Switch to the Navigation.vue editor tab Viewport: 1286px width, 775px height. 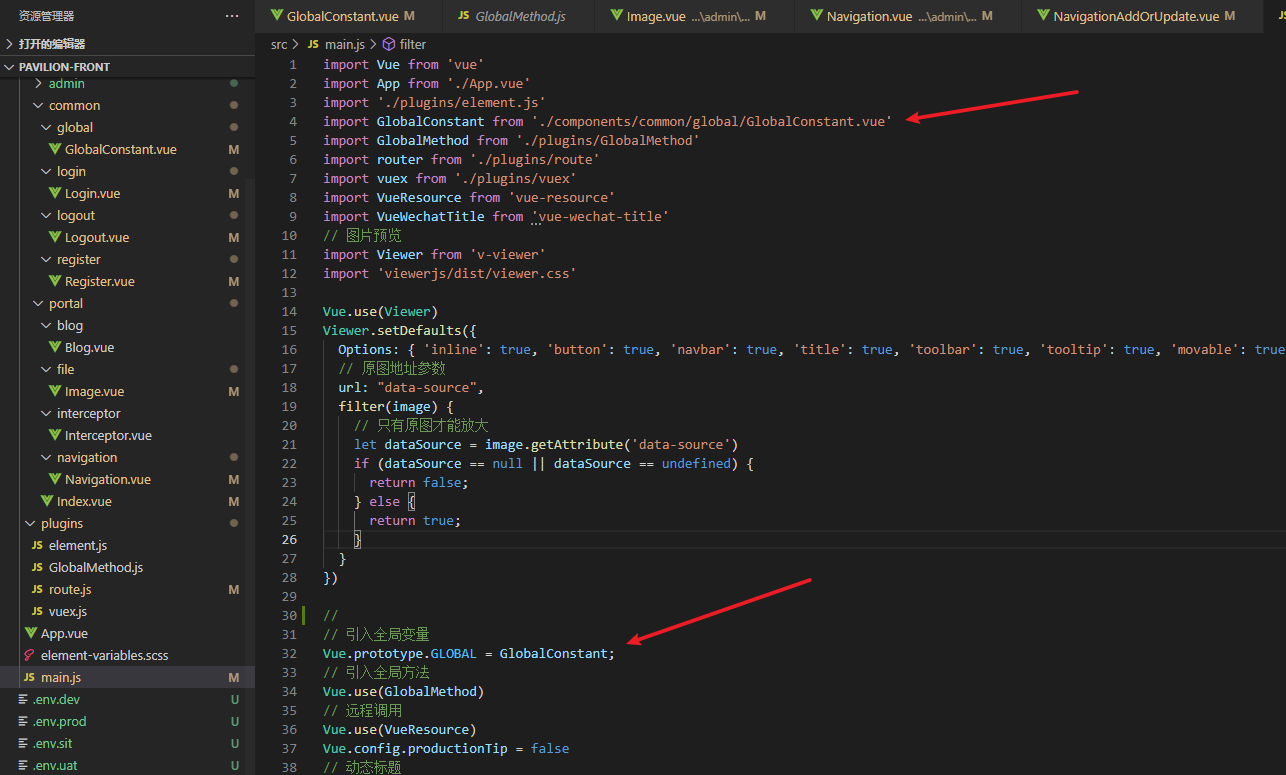point(910,16)
